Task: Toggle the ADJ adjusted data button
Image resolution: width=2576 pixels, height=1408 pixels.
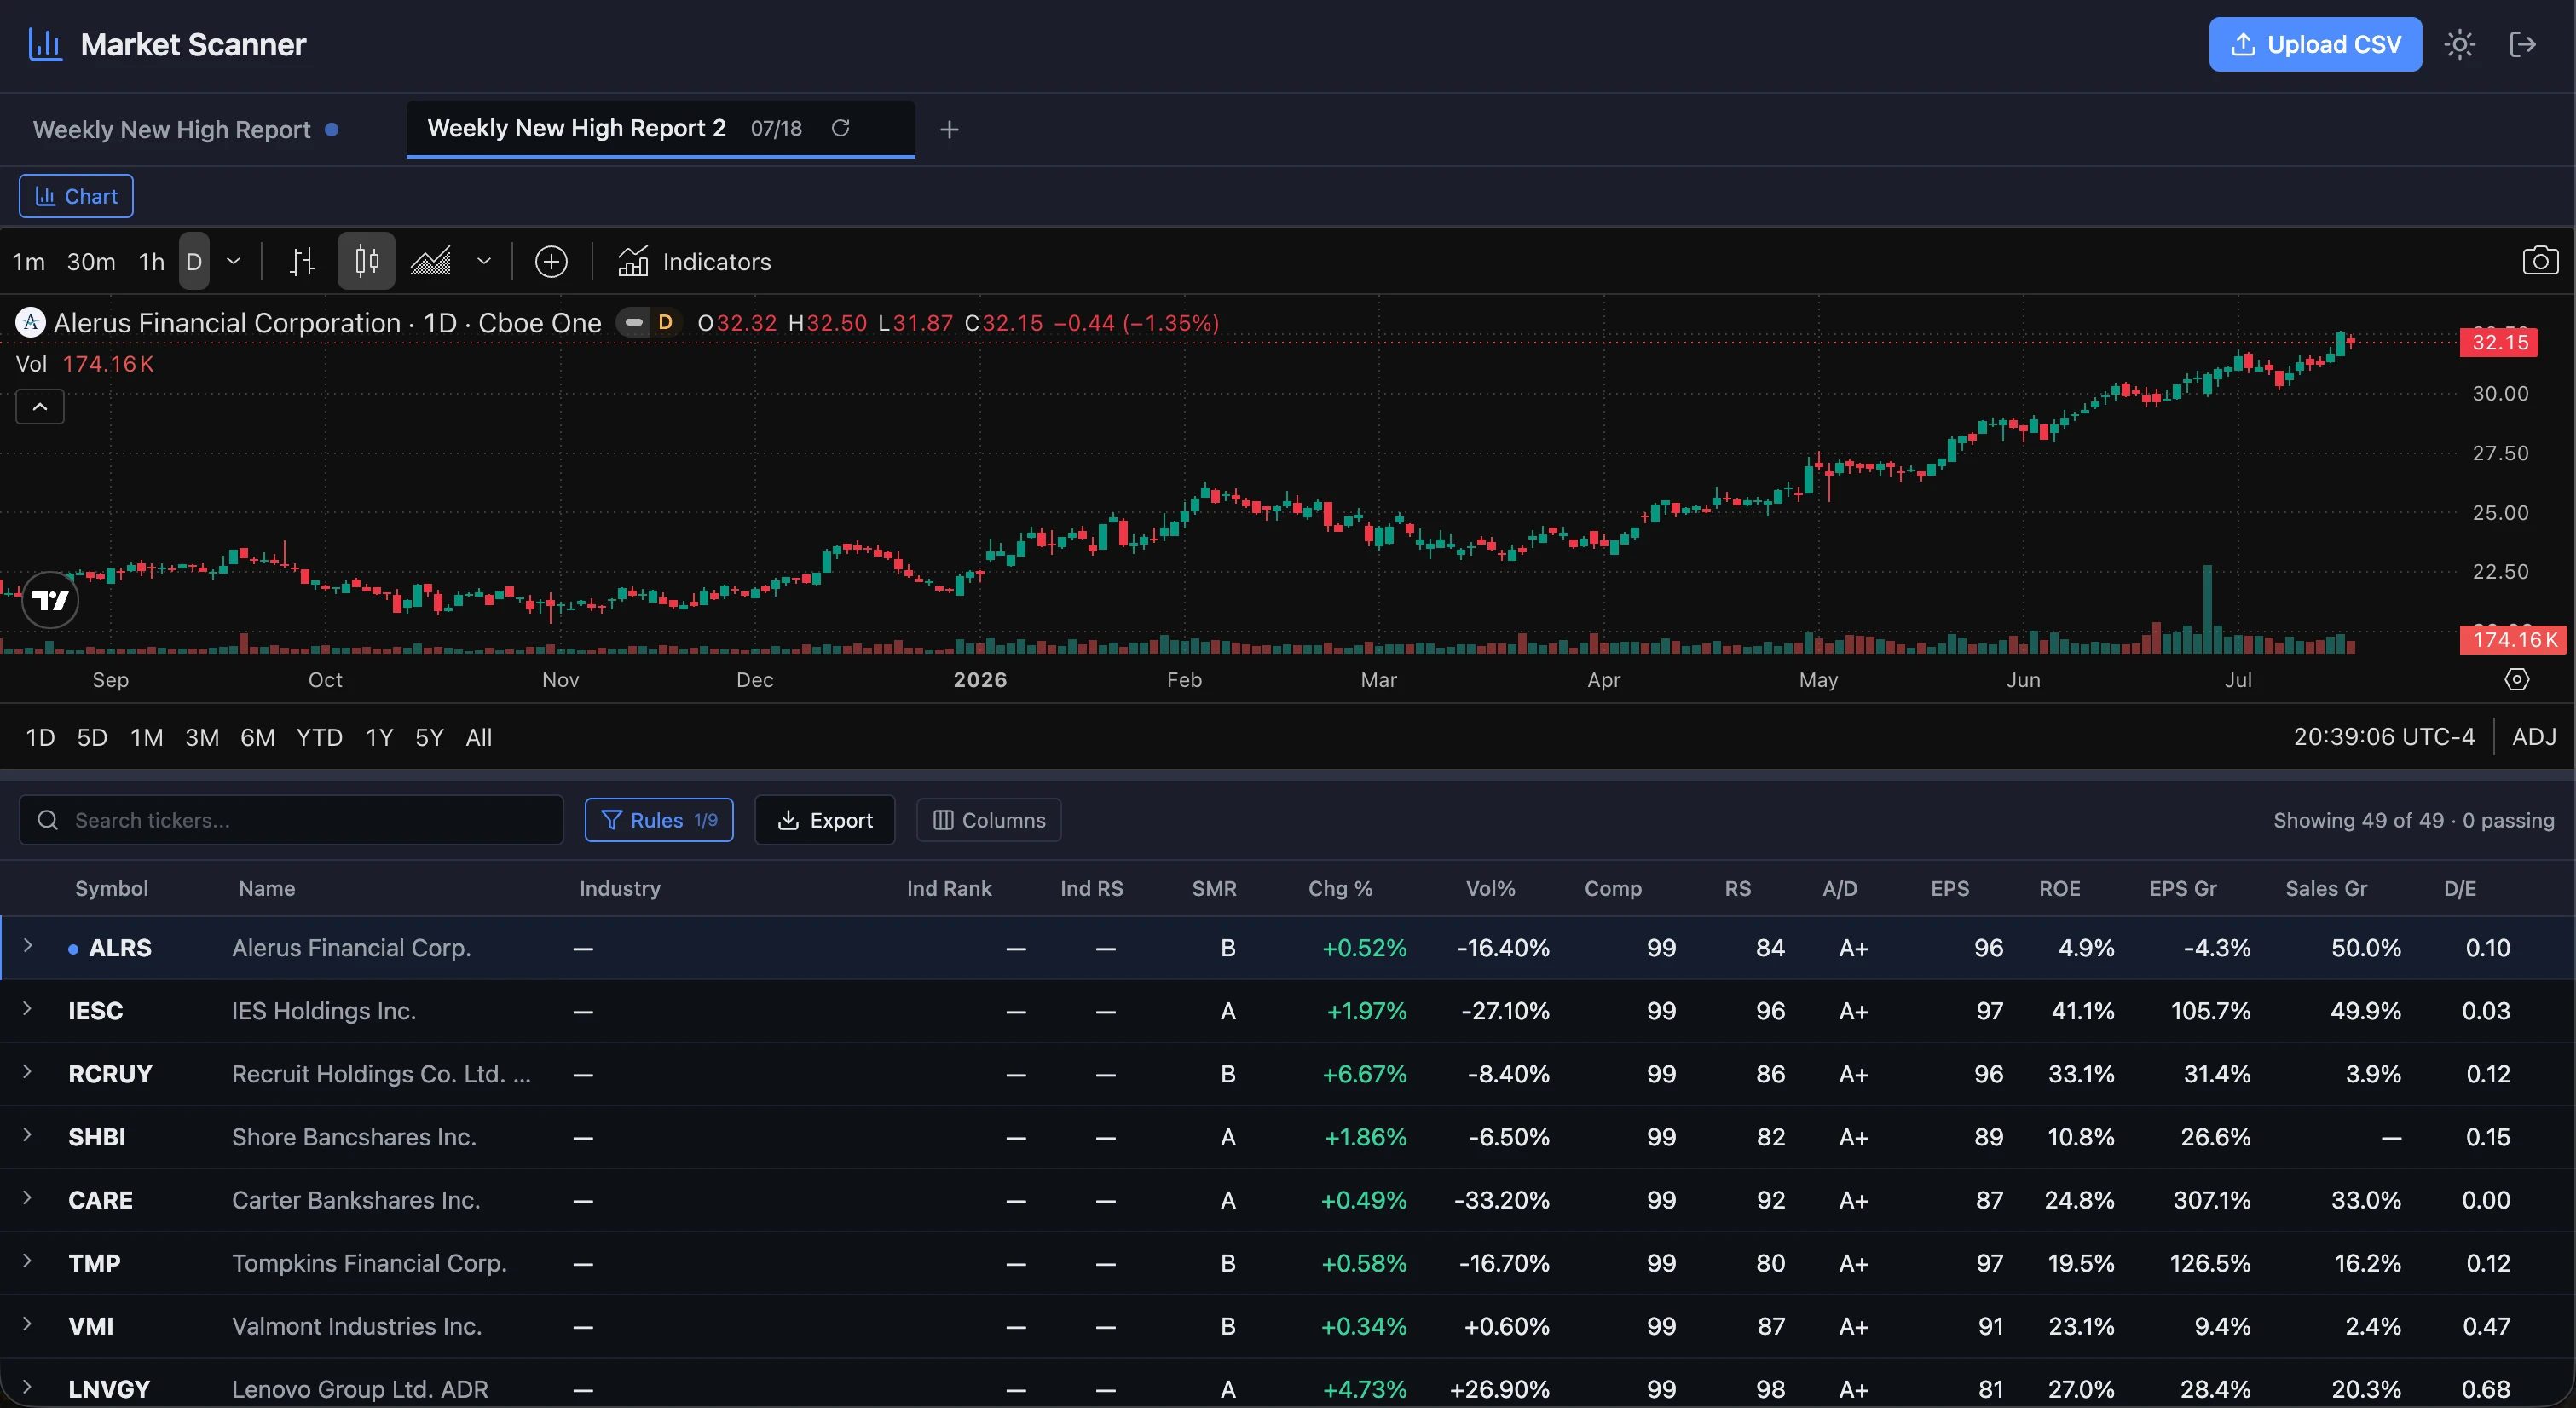Action: (x=2534, y=737)
